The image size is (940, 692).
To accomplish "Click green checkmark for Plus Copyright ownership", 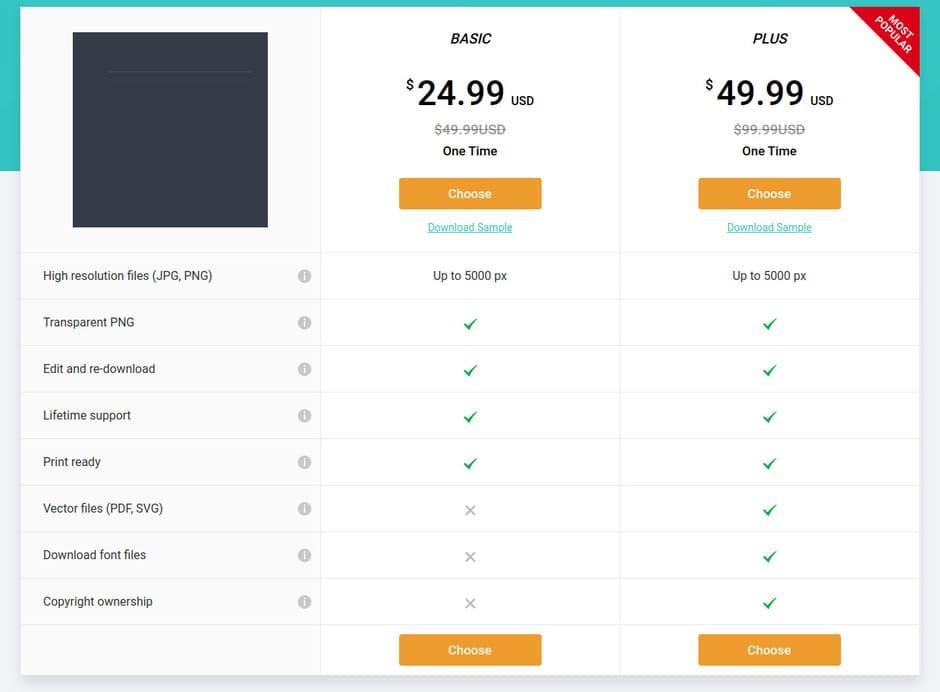I will 769,603.
